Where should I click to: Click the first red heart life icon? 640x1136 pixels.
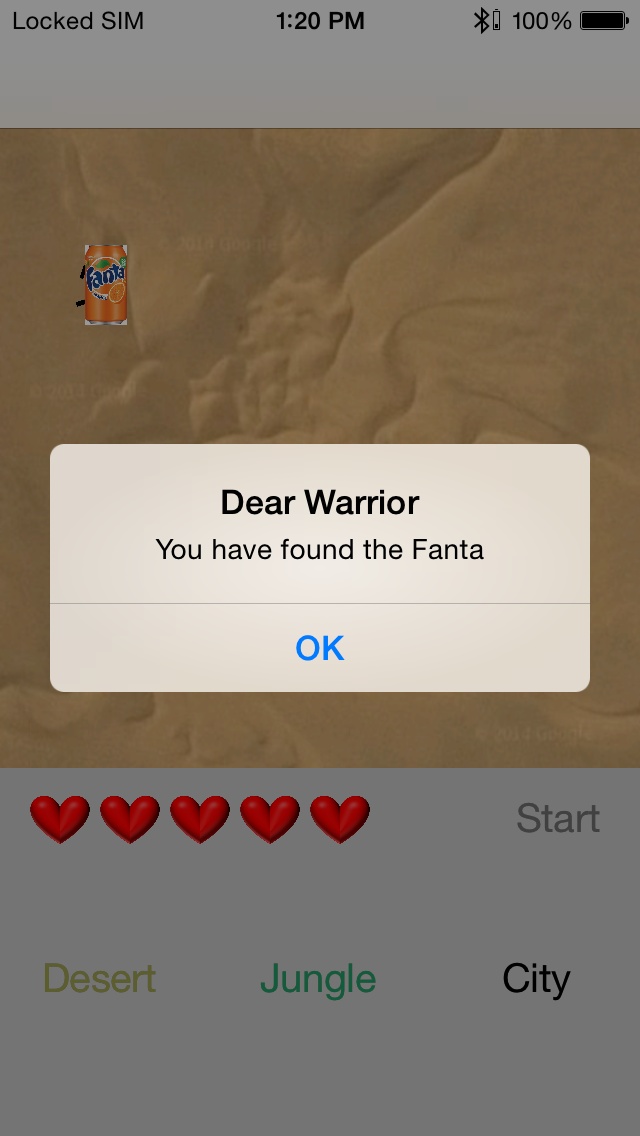pyautogui.click(x=60, y=819)
